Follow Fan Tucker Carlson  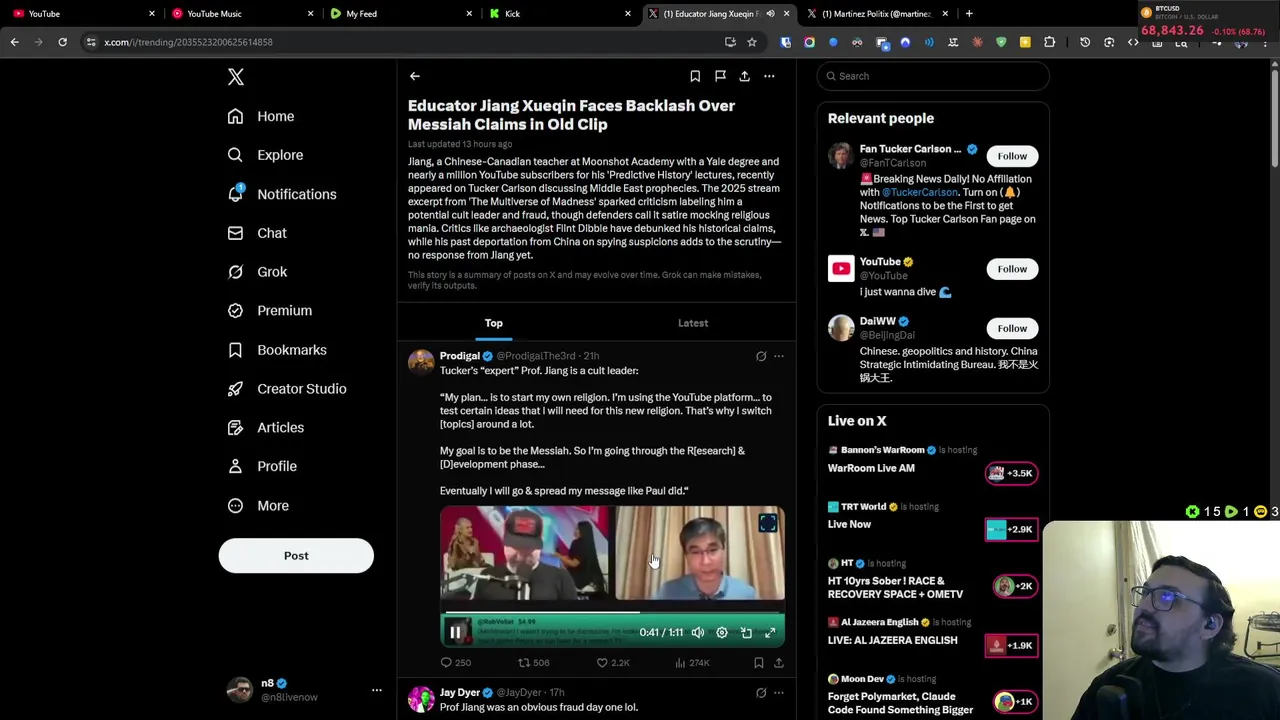[x=1012, y=156]
